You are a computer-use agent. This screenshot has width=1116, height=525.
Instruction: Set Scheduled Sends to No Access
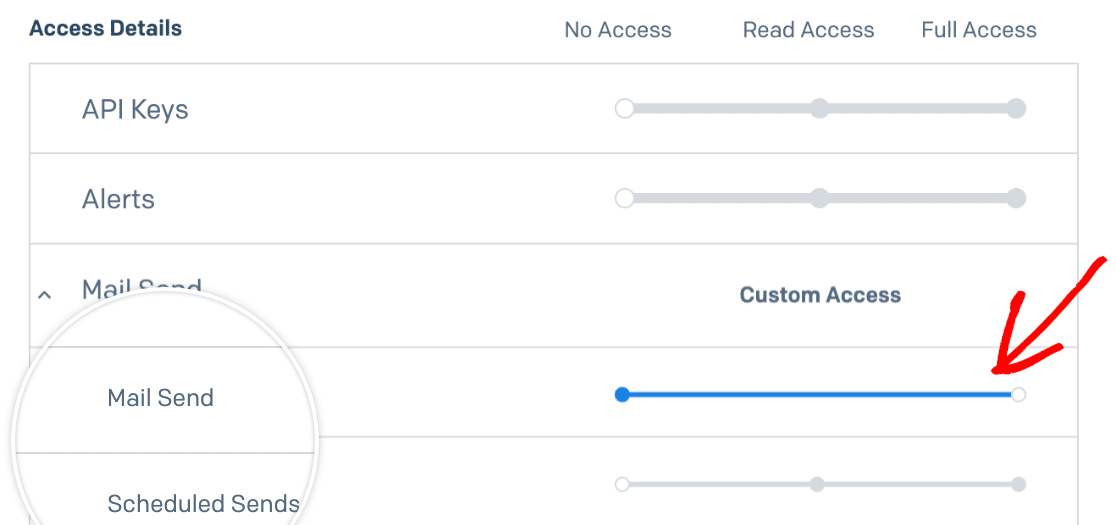click(622, 484)
